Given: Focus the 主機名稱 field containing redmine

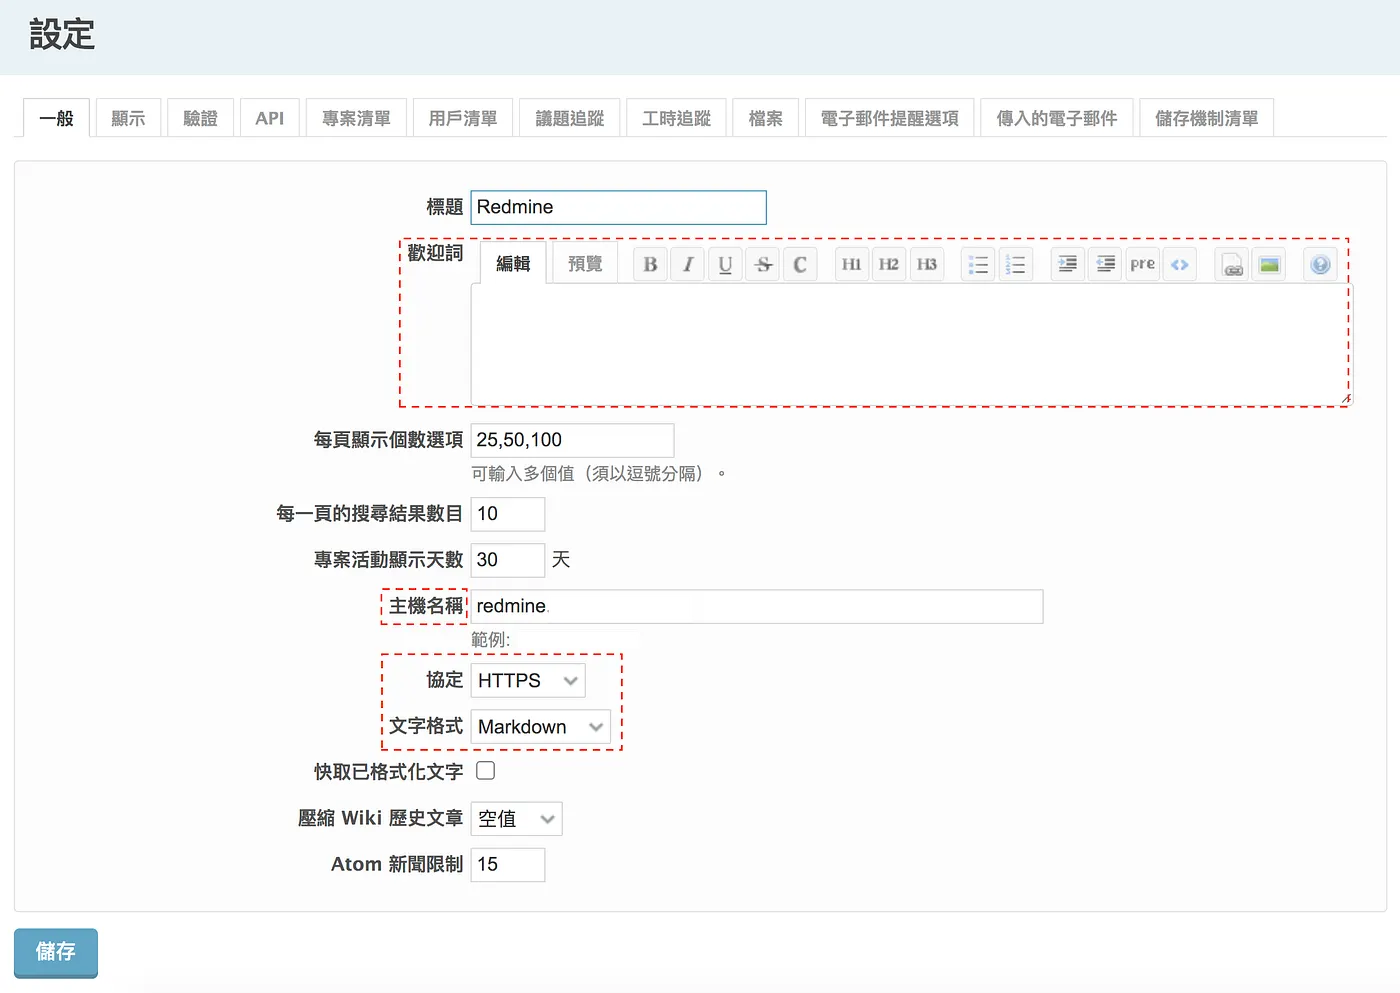Looking at the screenshot, I should pos(757,606).
